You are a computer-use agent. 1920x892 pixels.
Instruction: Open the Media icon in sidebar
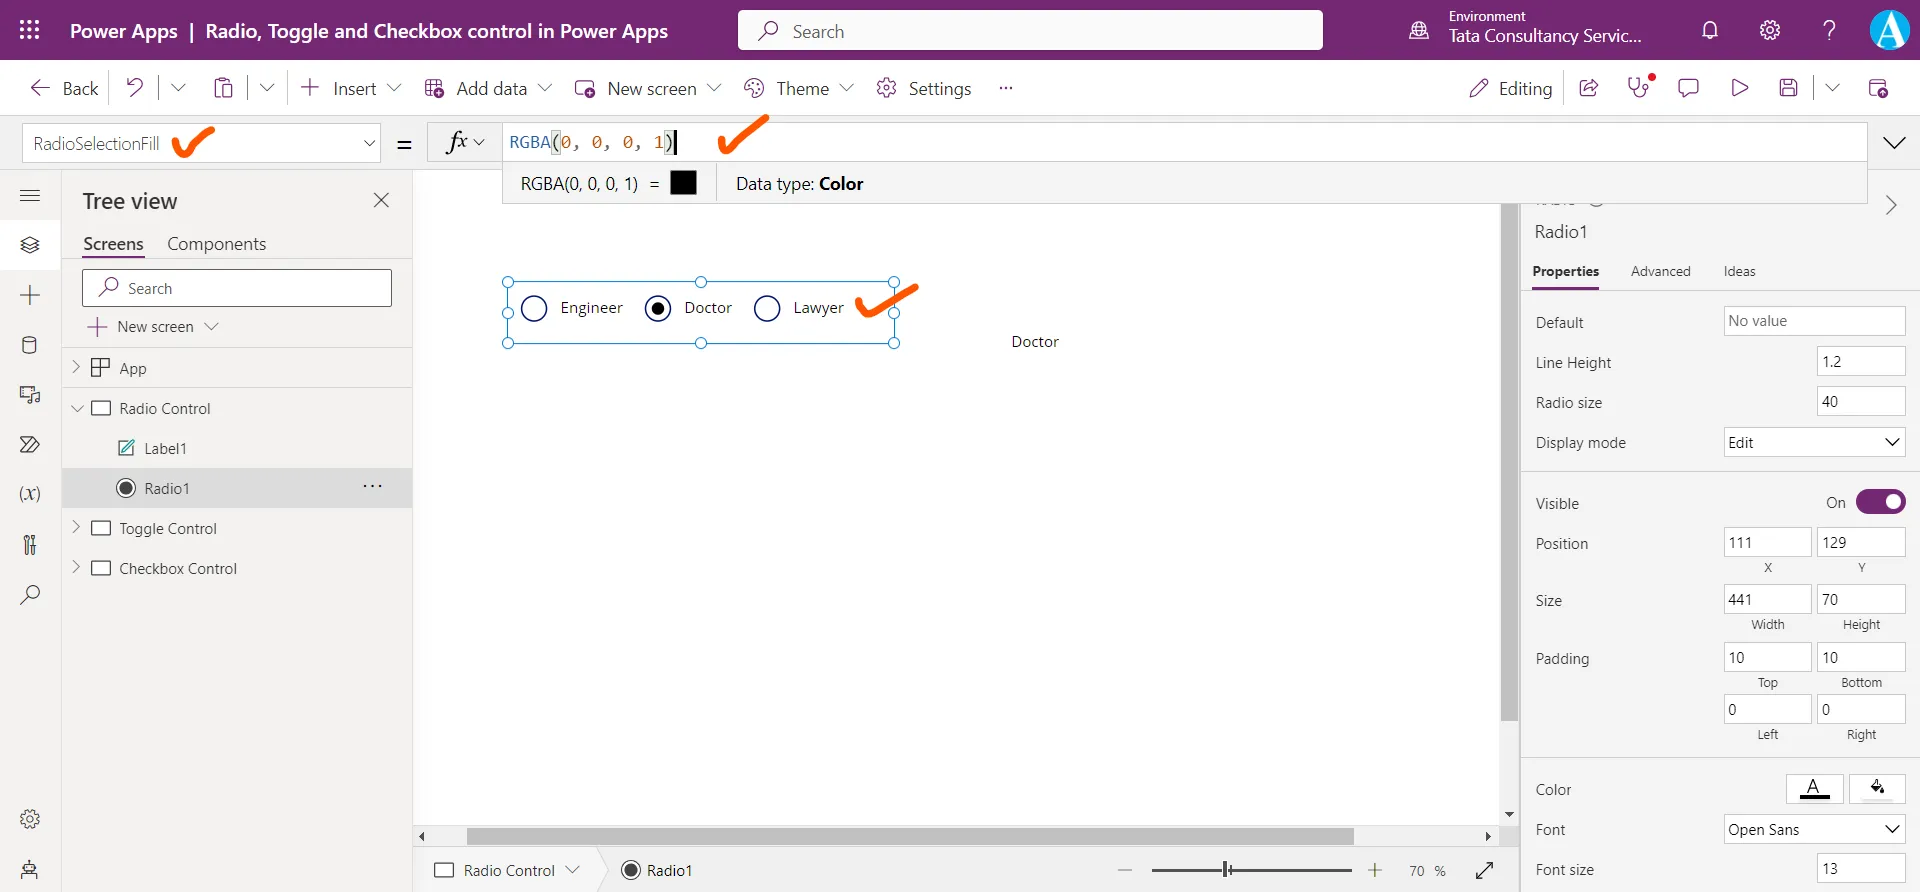coord(30,395)
